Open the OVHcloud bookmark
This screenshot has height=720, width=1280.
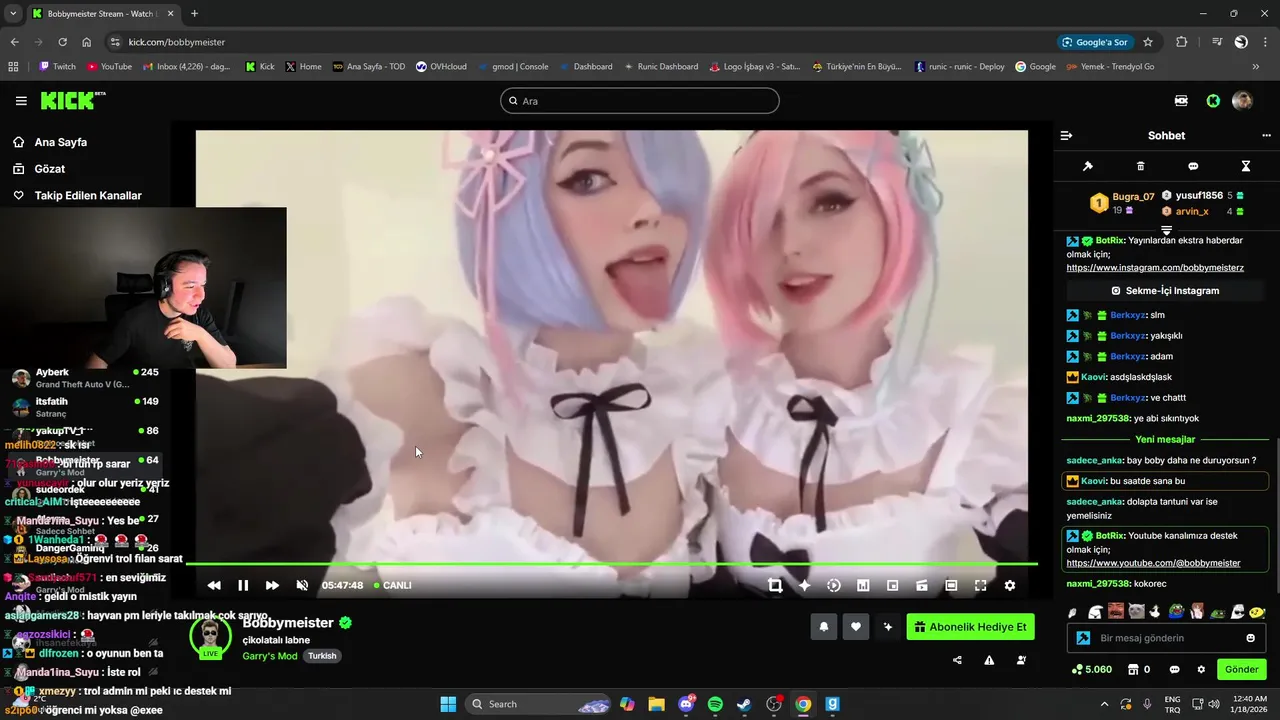click(x=441, y=67)
